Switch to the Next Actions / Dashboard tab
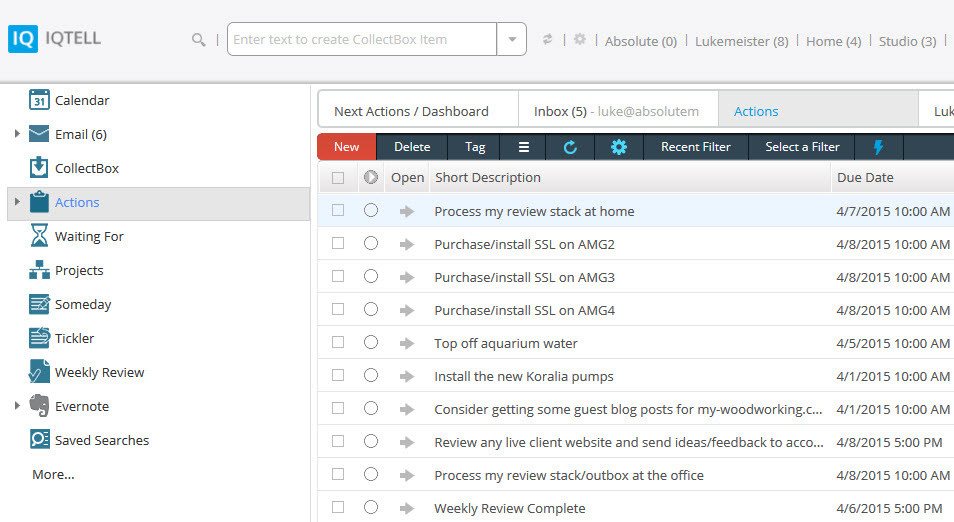The width and height of the screenshot is (954, 522). click(411, 111)
